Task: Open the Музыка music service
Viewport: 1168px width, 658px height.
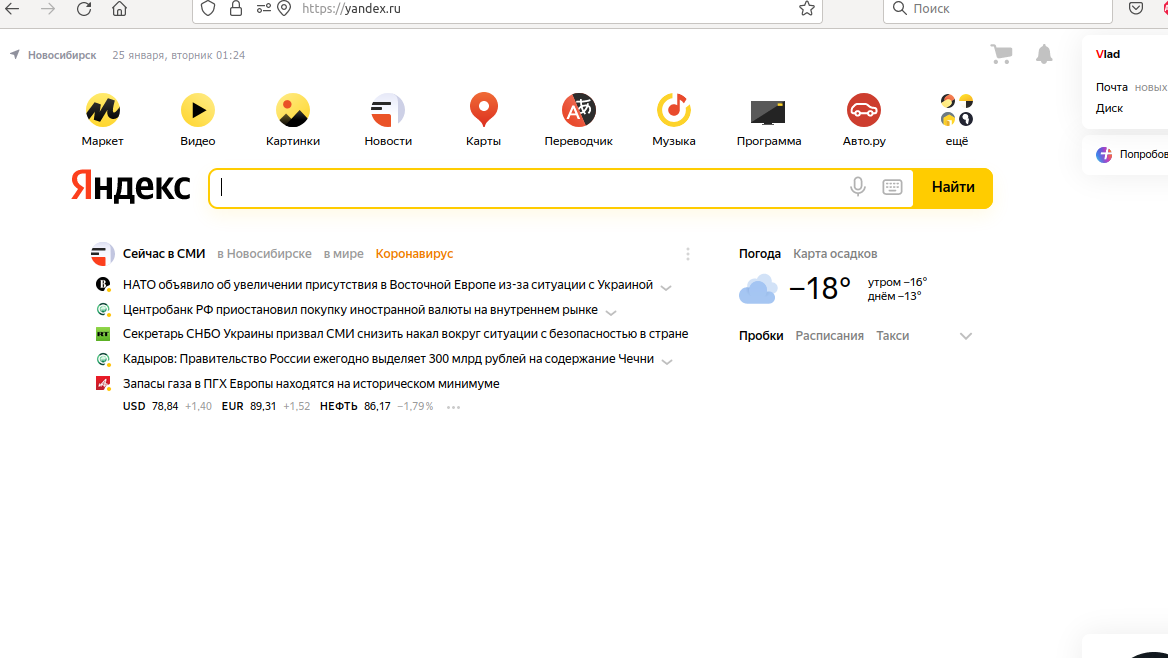Action: coord(673,110)
